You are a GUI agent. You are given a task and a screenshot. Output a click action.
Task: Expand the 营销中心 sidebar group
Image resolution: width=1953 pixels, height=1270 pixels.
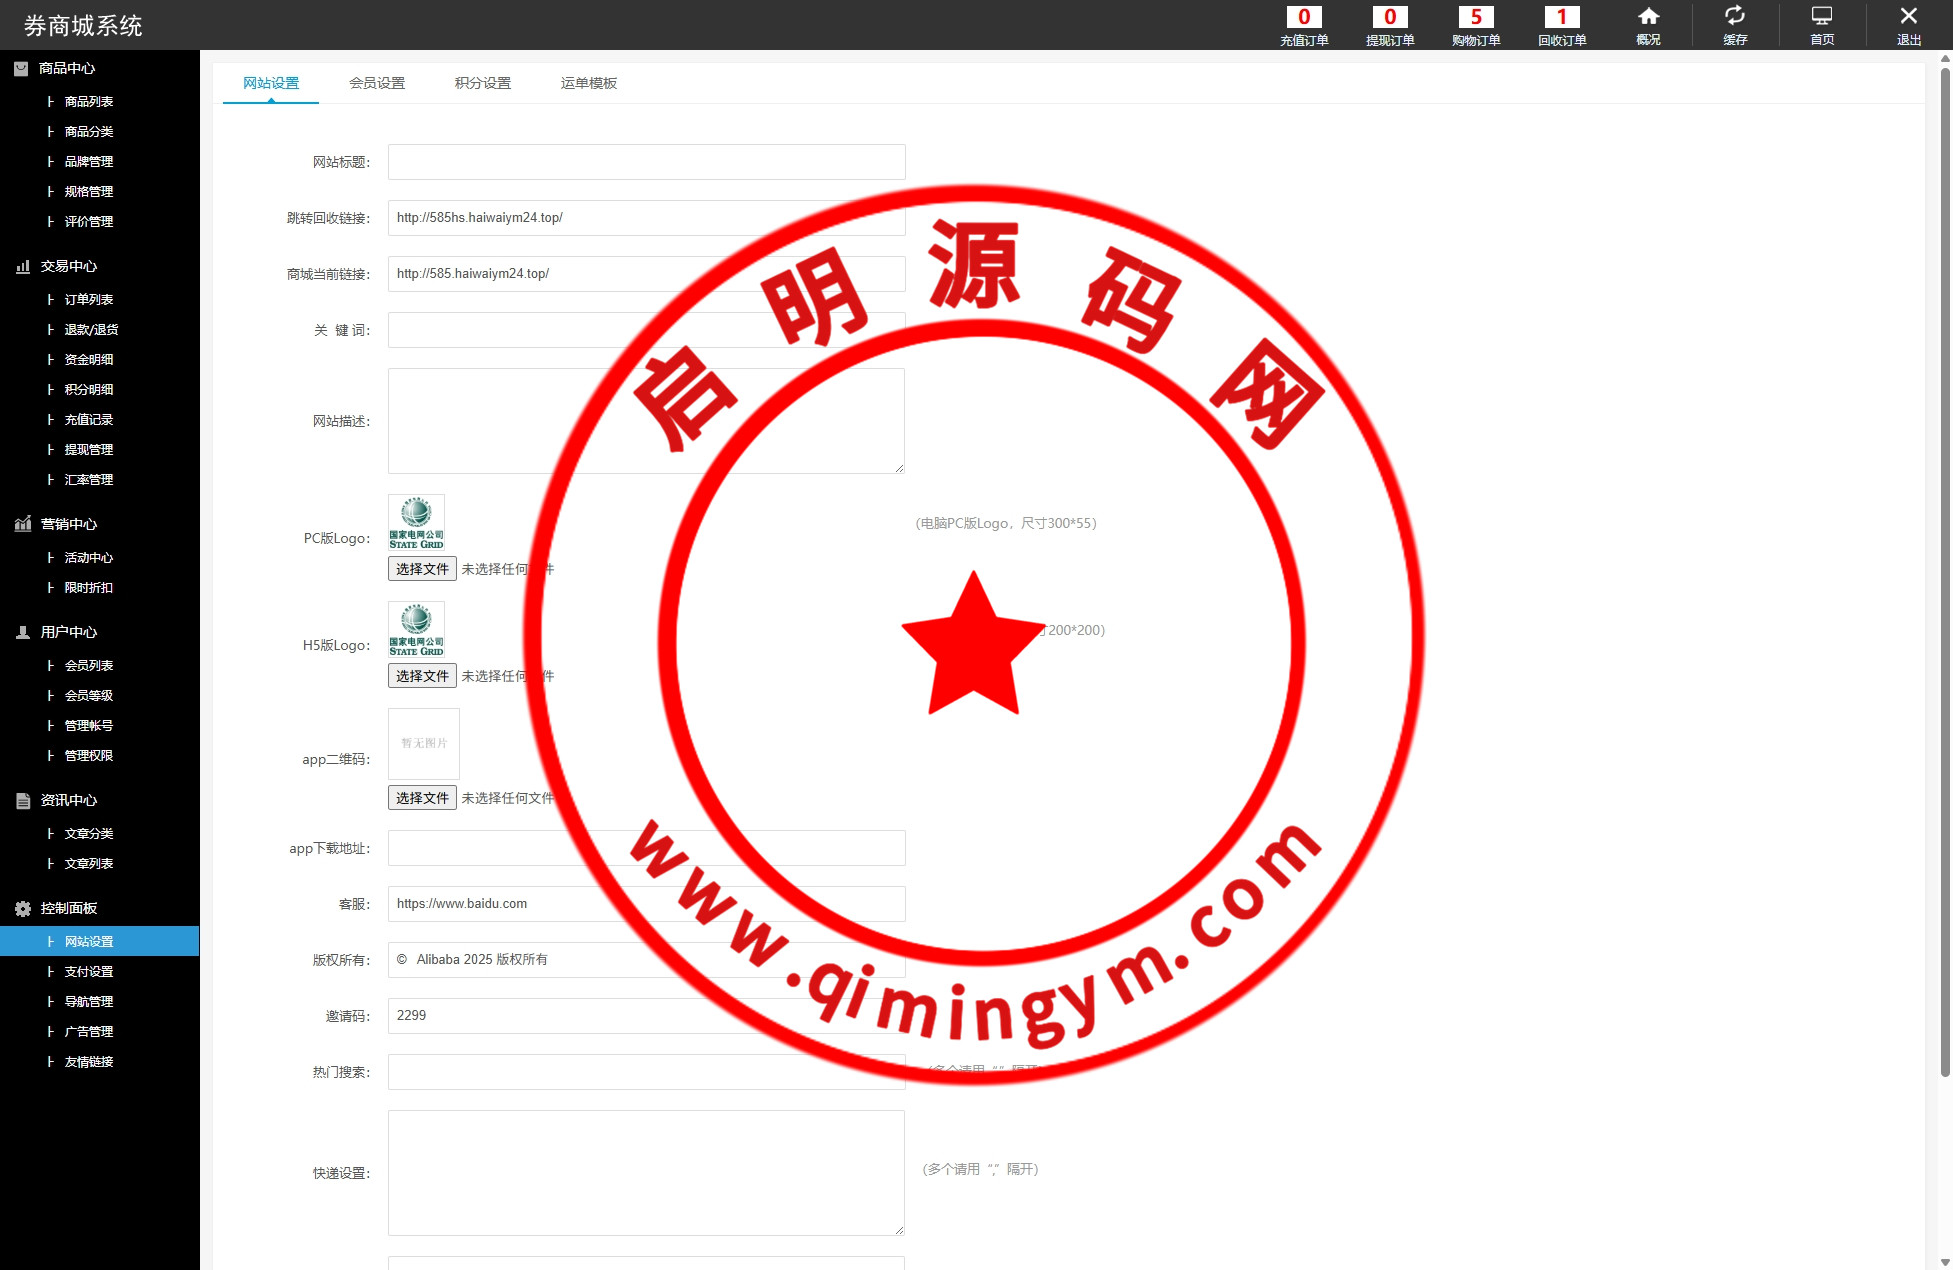[x=68, y=524]
